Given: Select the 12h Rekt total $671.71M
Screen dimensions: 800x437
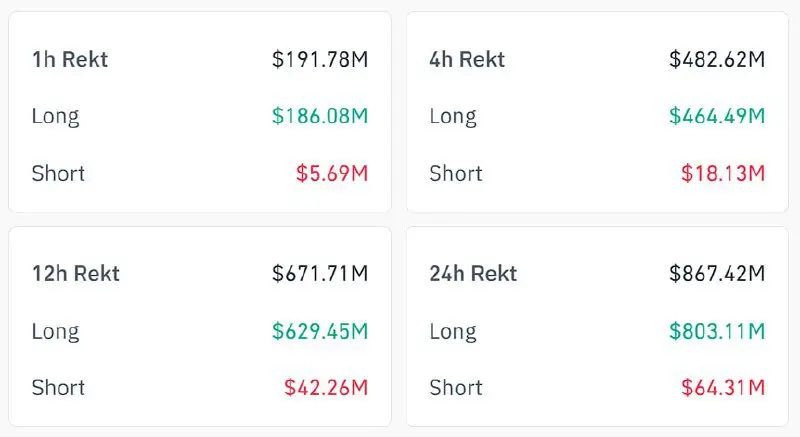Looking at the screenshot, I should click(x=320, y=274).
